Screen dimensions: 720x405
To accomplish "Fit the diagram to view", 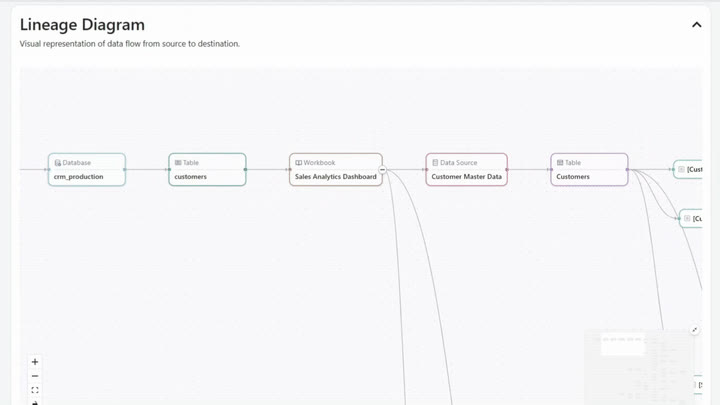I will (35, 390).
